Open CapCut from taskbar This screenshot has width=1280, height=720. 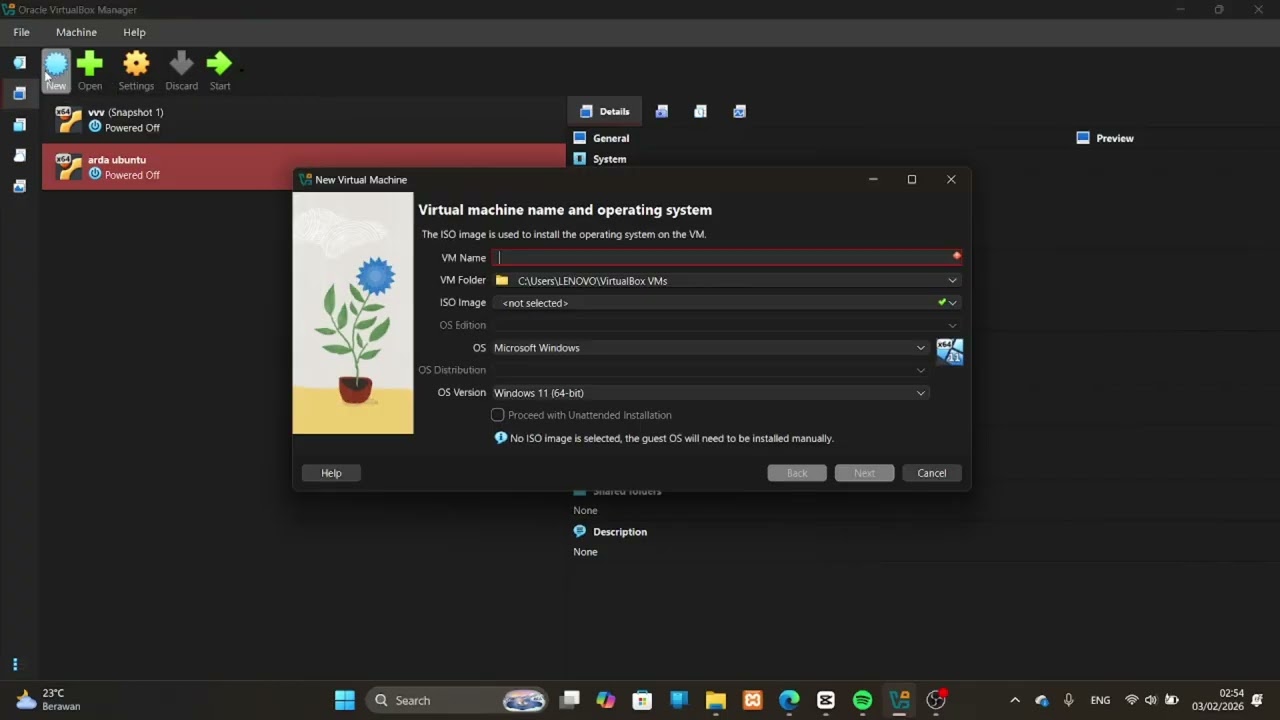(x=826, y=700)
